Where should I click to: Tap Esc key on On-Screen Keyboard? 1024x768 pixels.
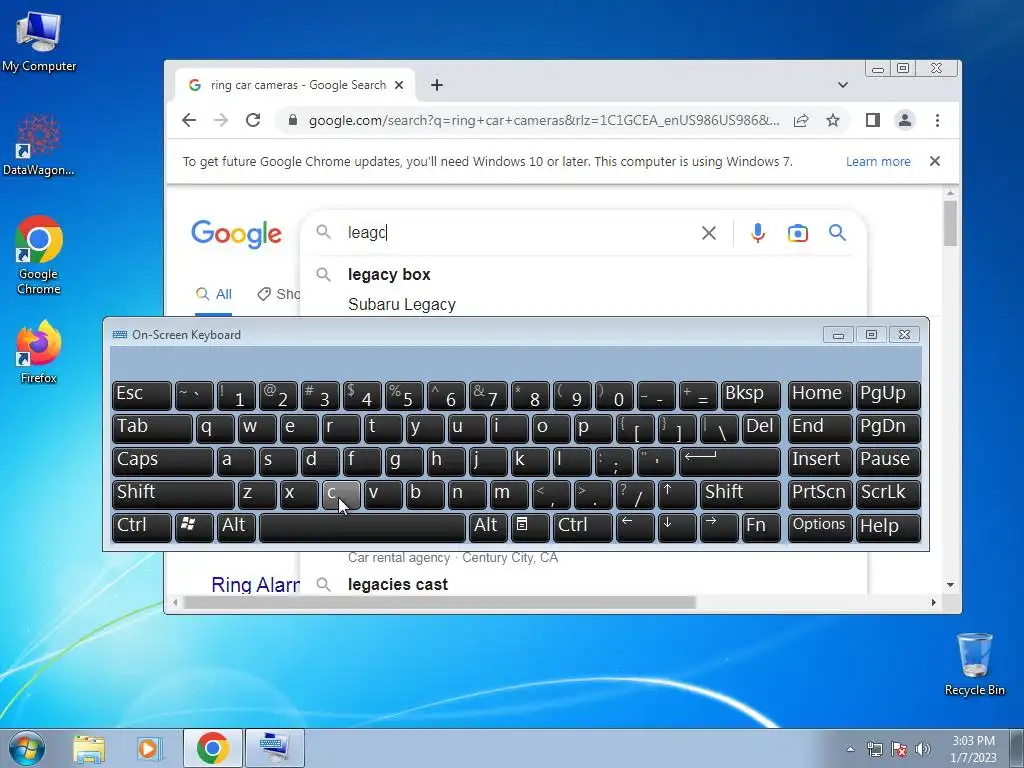[x=142, y=394]
